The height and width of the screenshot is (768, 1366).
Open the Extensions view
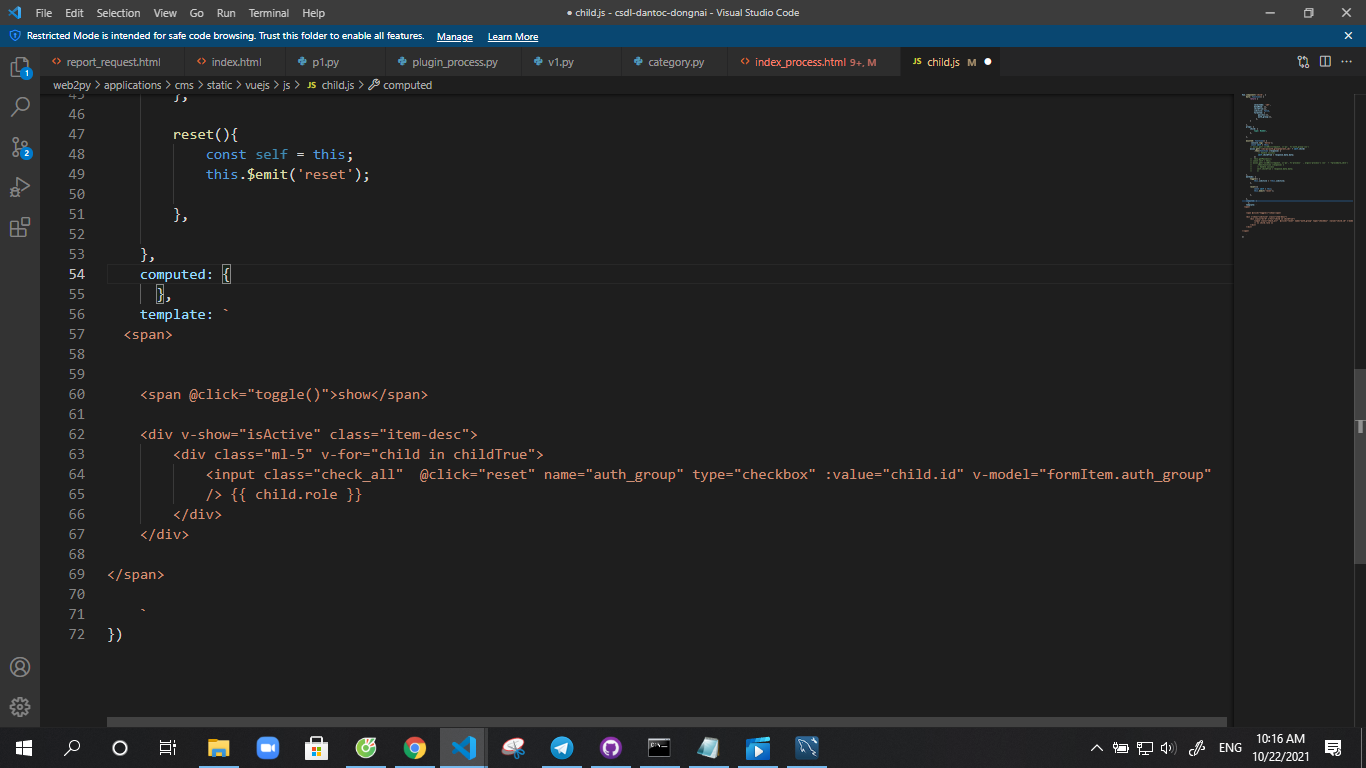pos(20,228)
